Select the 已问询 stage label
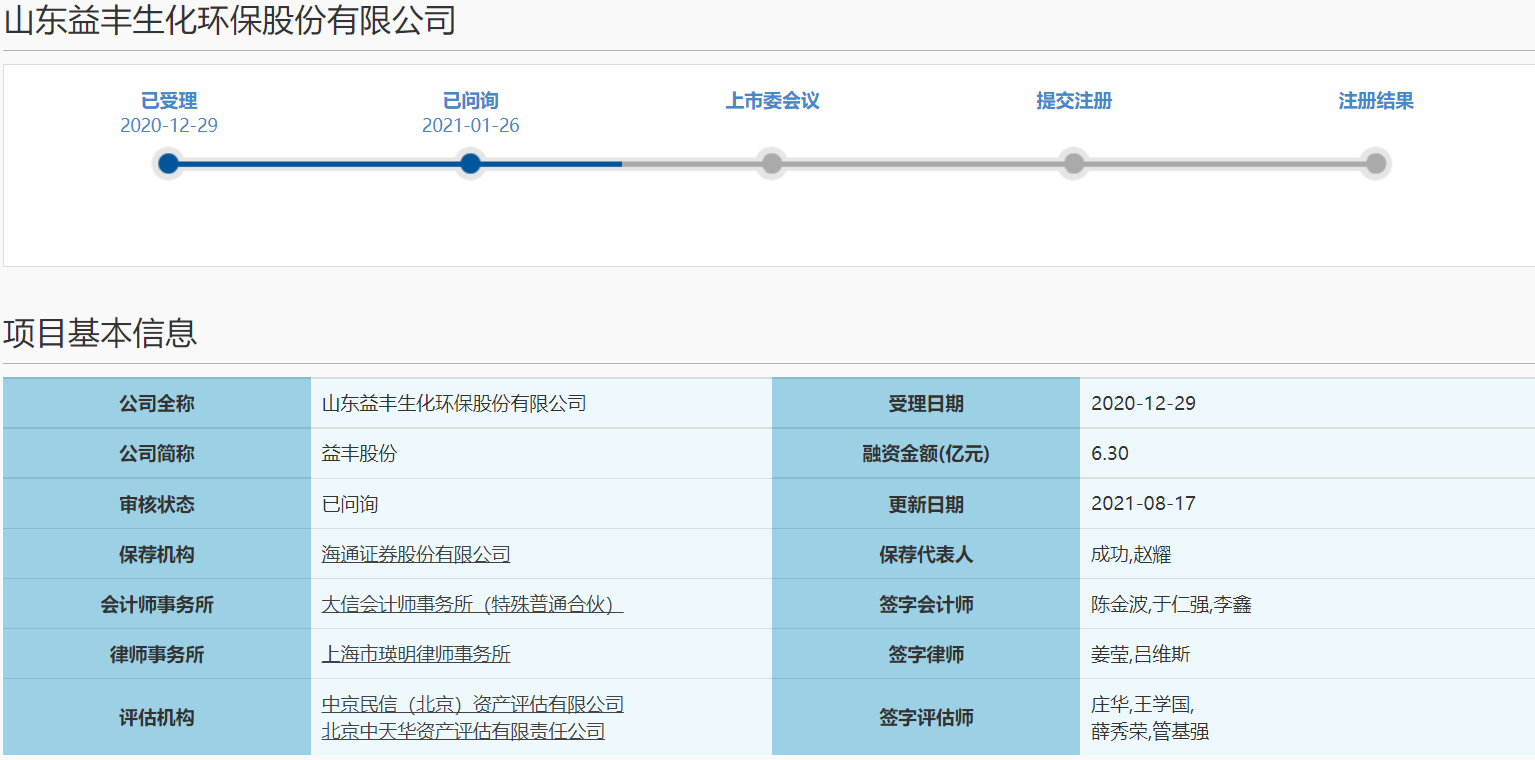Screen dimensions: 1535x760 [470, 101]
